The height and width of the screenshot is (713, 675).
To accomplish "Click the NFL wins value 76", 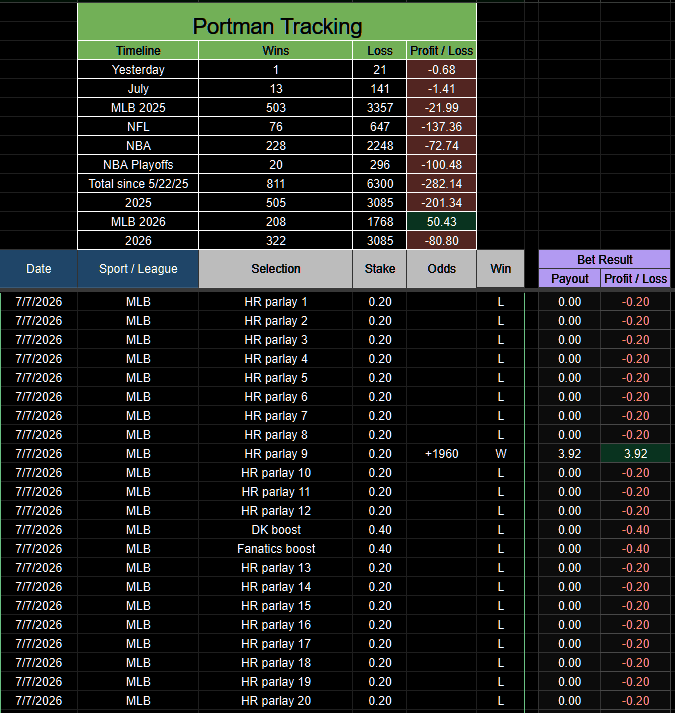I will click(276, 126).
